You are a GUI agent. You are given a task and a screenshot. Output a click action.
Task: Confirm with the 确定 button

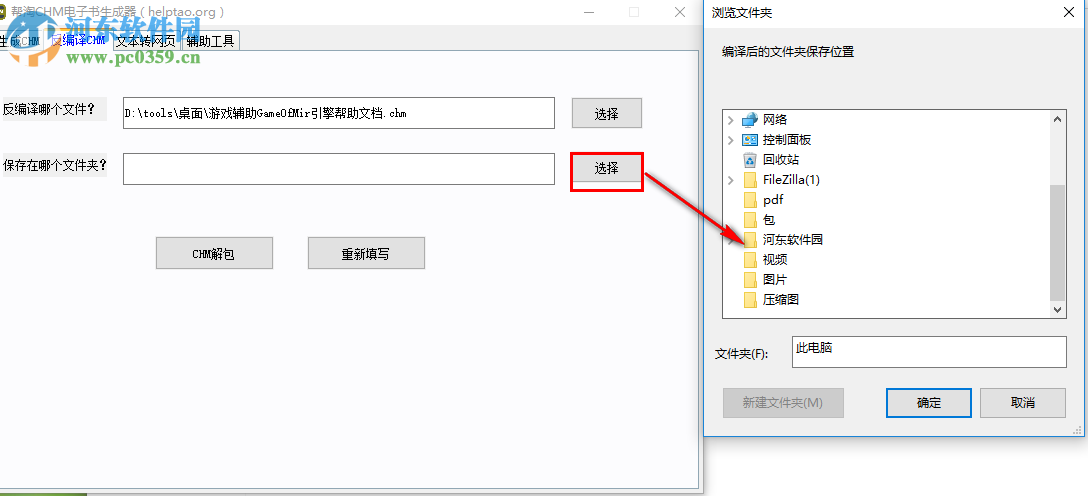pyautogui.click(x=928, y=403)
